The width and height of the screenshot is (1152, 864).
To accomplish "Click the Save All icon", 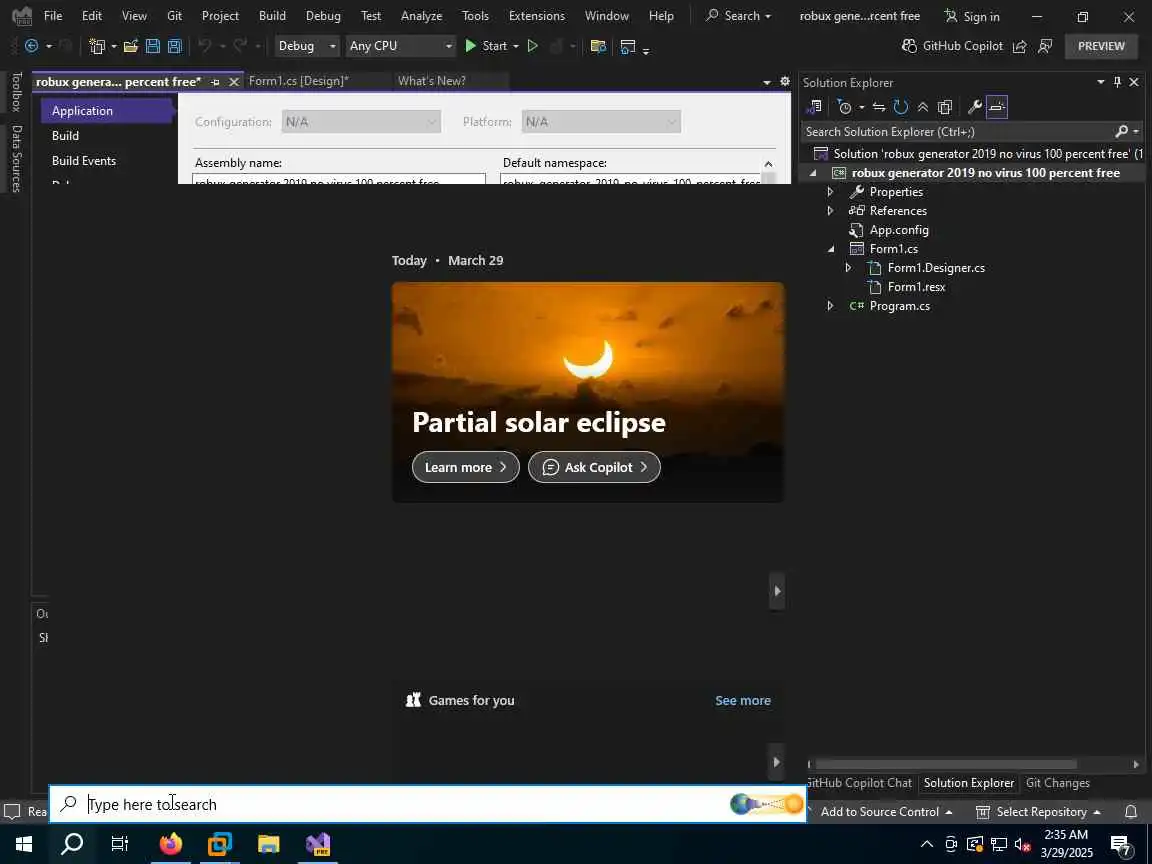I will (x=175, y=46).
